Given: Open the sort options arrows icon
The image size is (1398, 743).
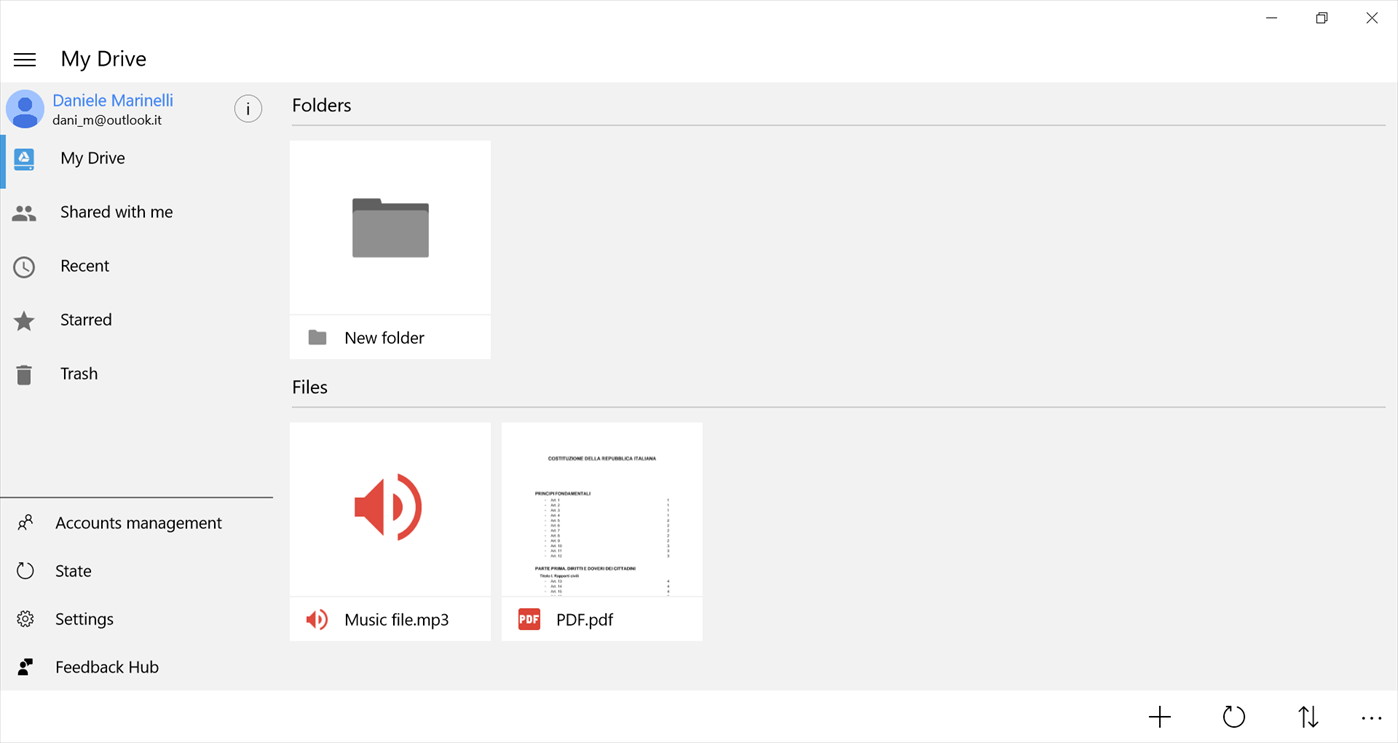Looking at the screenshot, I should pos(1308,717).
